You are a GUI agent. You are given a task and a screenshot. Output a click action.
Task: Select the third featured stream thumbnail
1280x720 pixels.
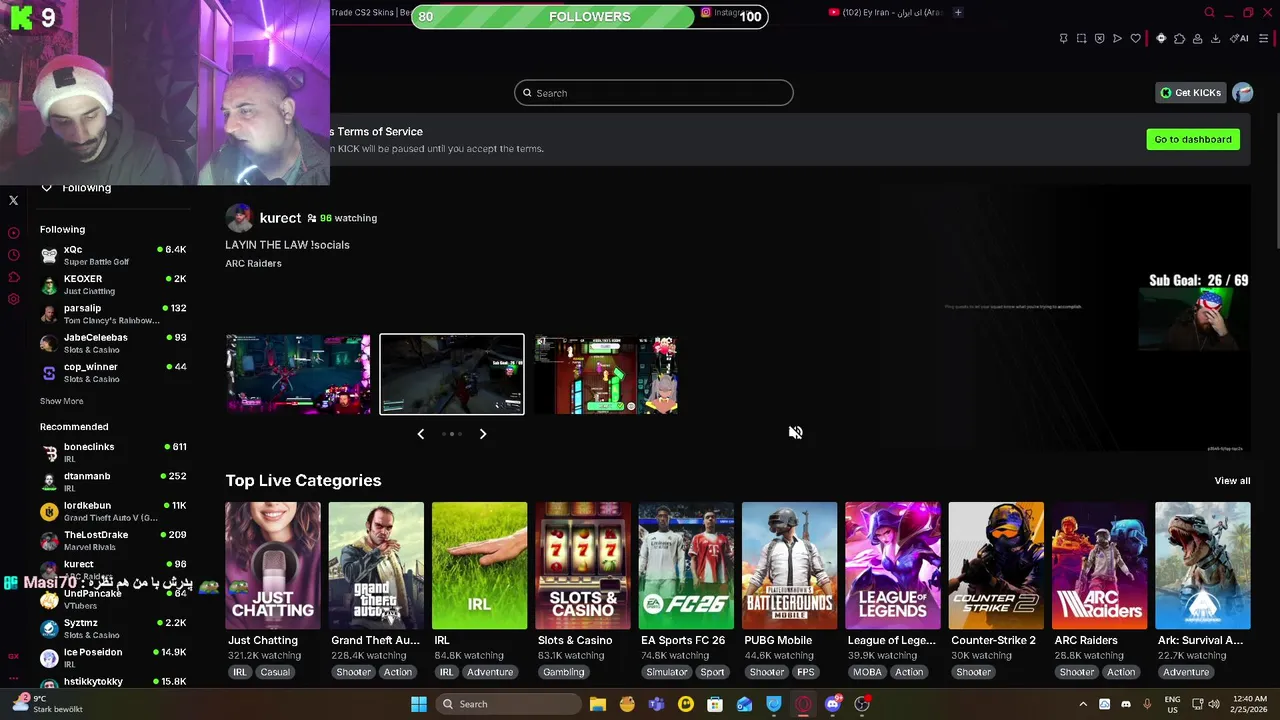pyautogui.click(x=606, y=374)
